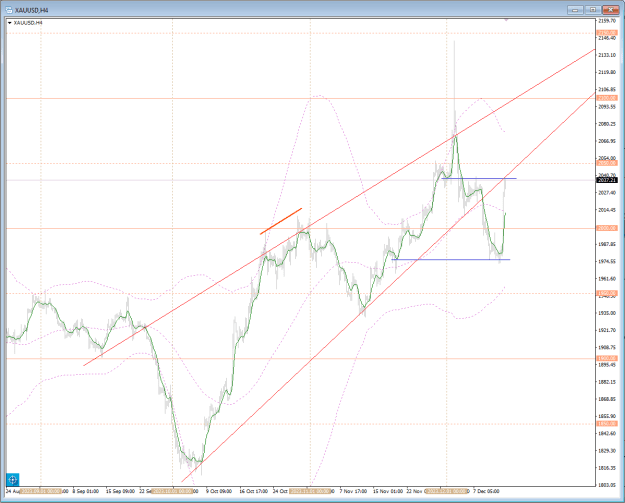625x503 pixels.
Task: Click the 1950.00 orange price level label
Action: click(x=607, y=293)
